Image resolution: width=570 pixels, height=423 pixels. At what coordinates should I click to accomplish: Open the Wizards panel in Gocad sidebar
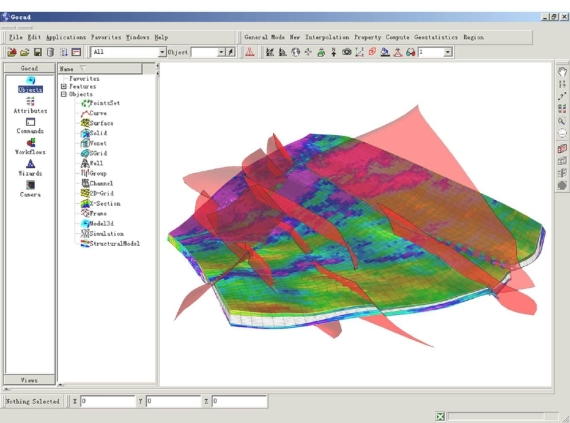[x=30, y=168]
